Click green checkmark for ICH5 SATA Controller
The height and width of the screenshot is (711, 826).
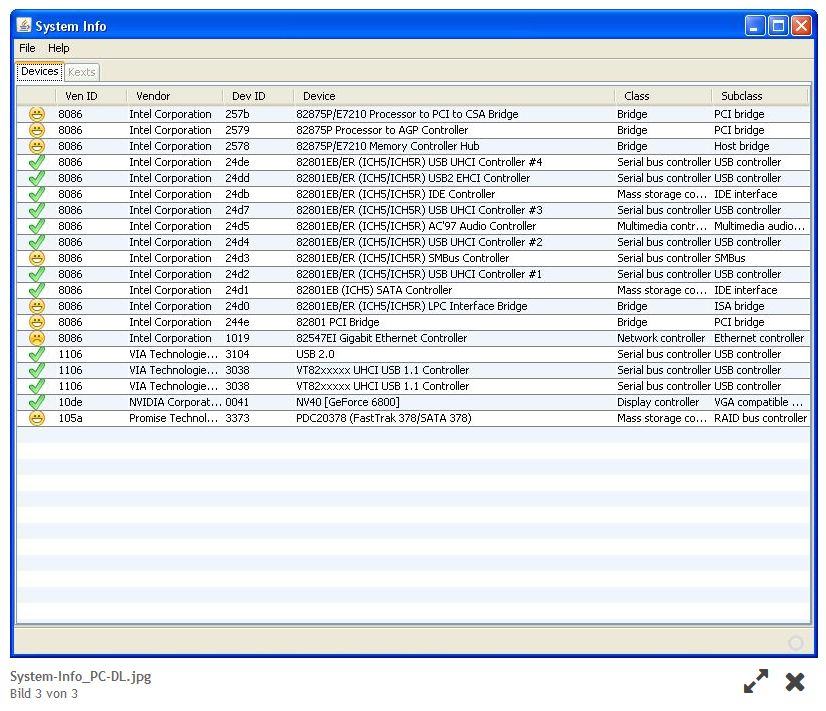(x=36, y=290)
